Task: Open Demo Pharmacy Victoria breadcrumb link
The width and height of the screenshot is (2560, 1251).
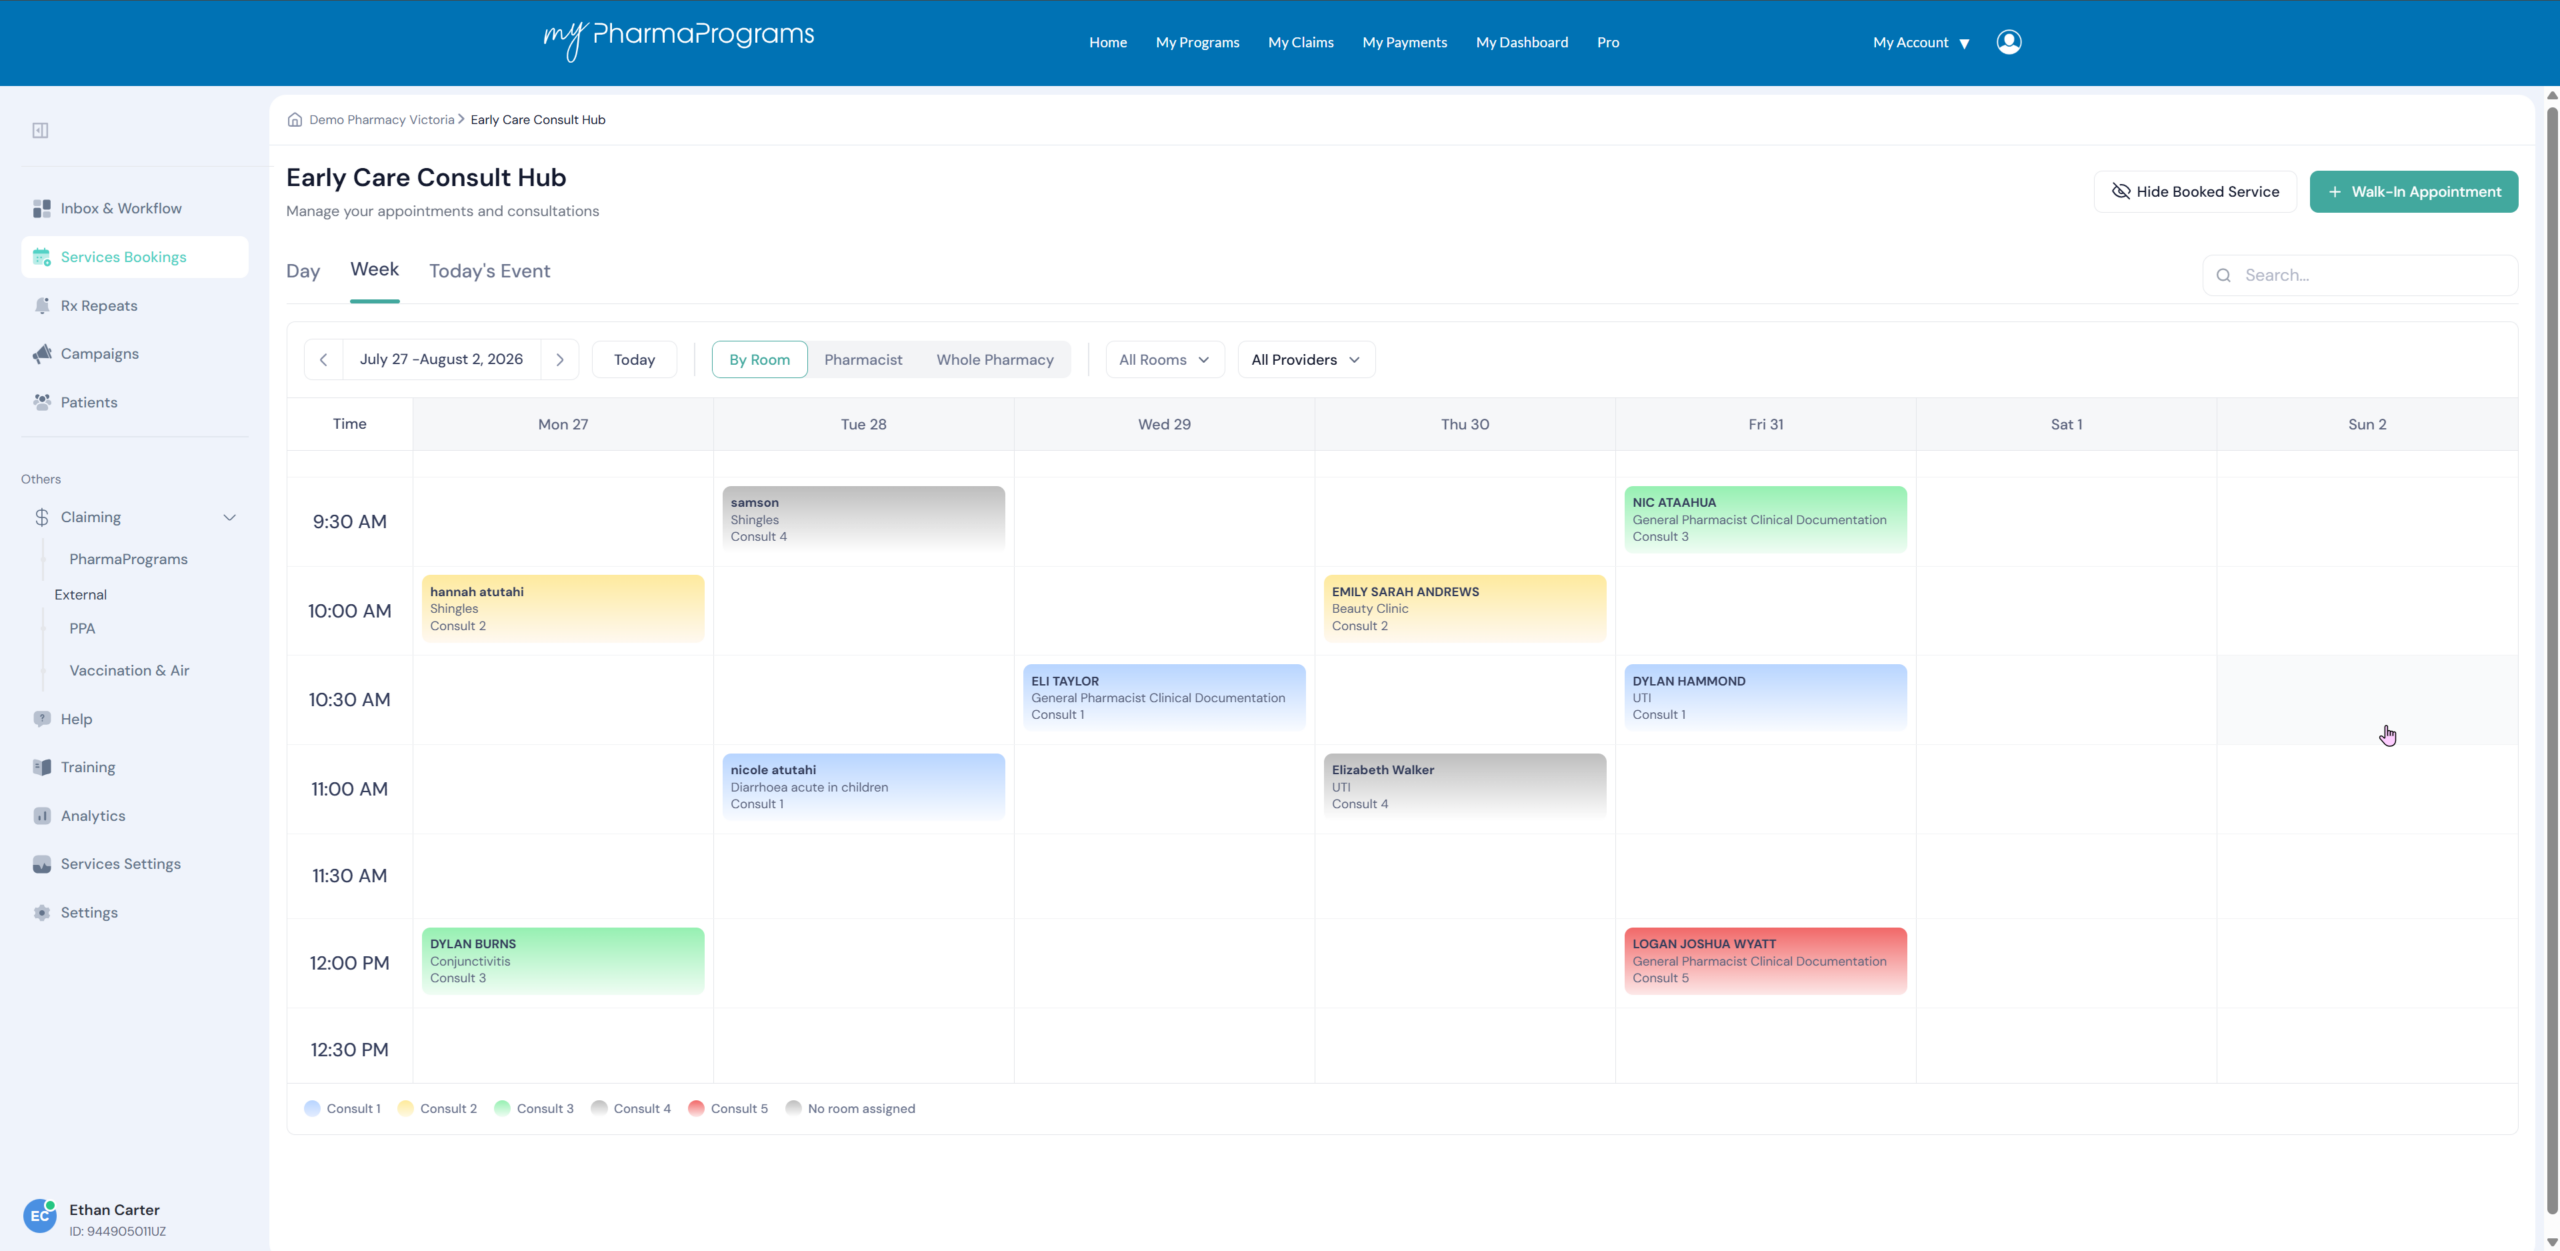Action: click(382, 120)
